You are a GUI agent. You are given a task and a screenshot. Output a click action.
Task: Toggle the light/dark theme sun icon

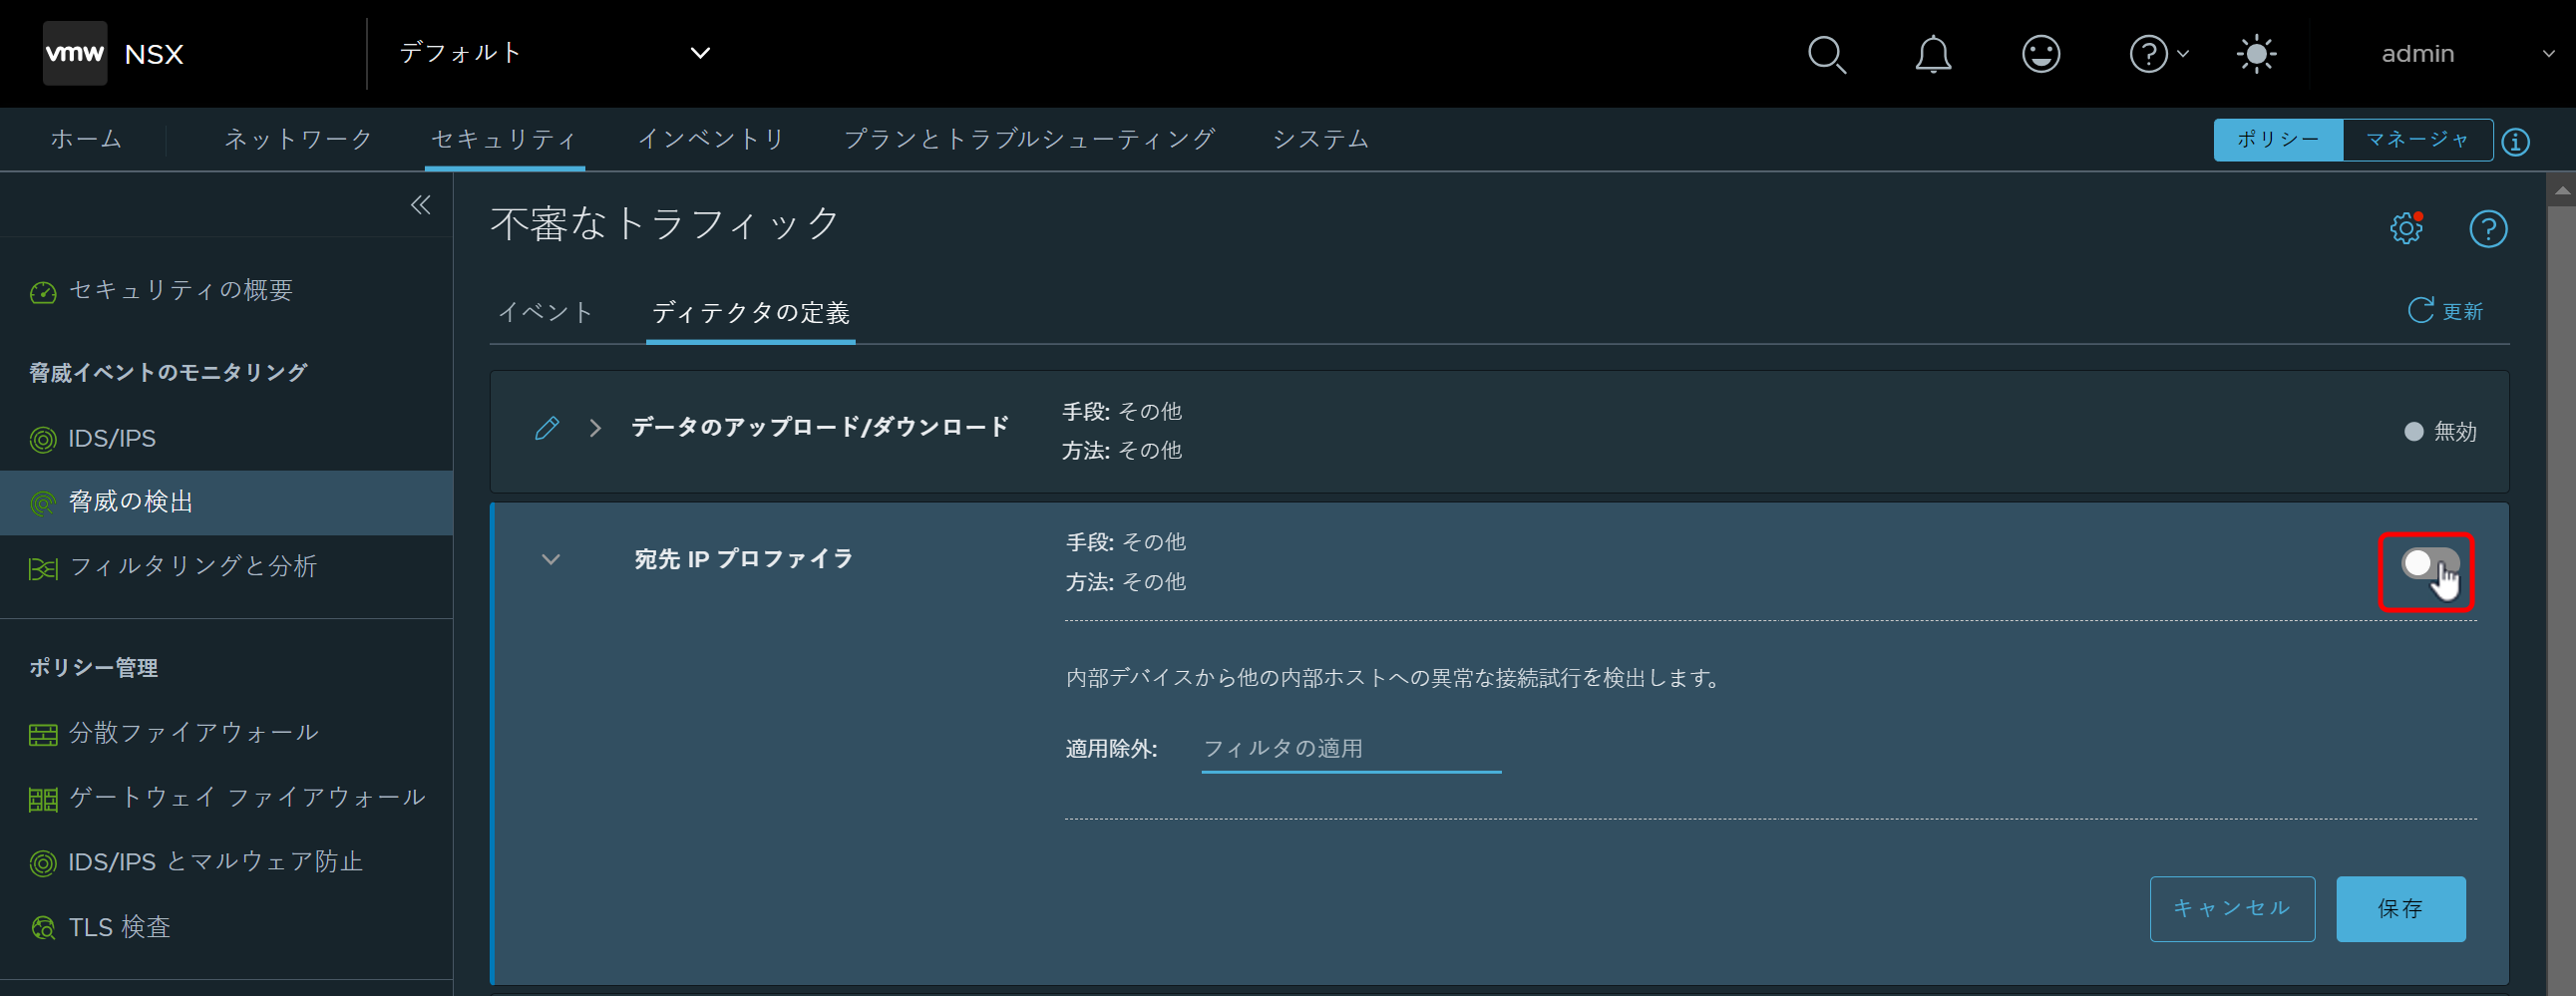point(2256,54)
